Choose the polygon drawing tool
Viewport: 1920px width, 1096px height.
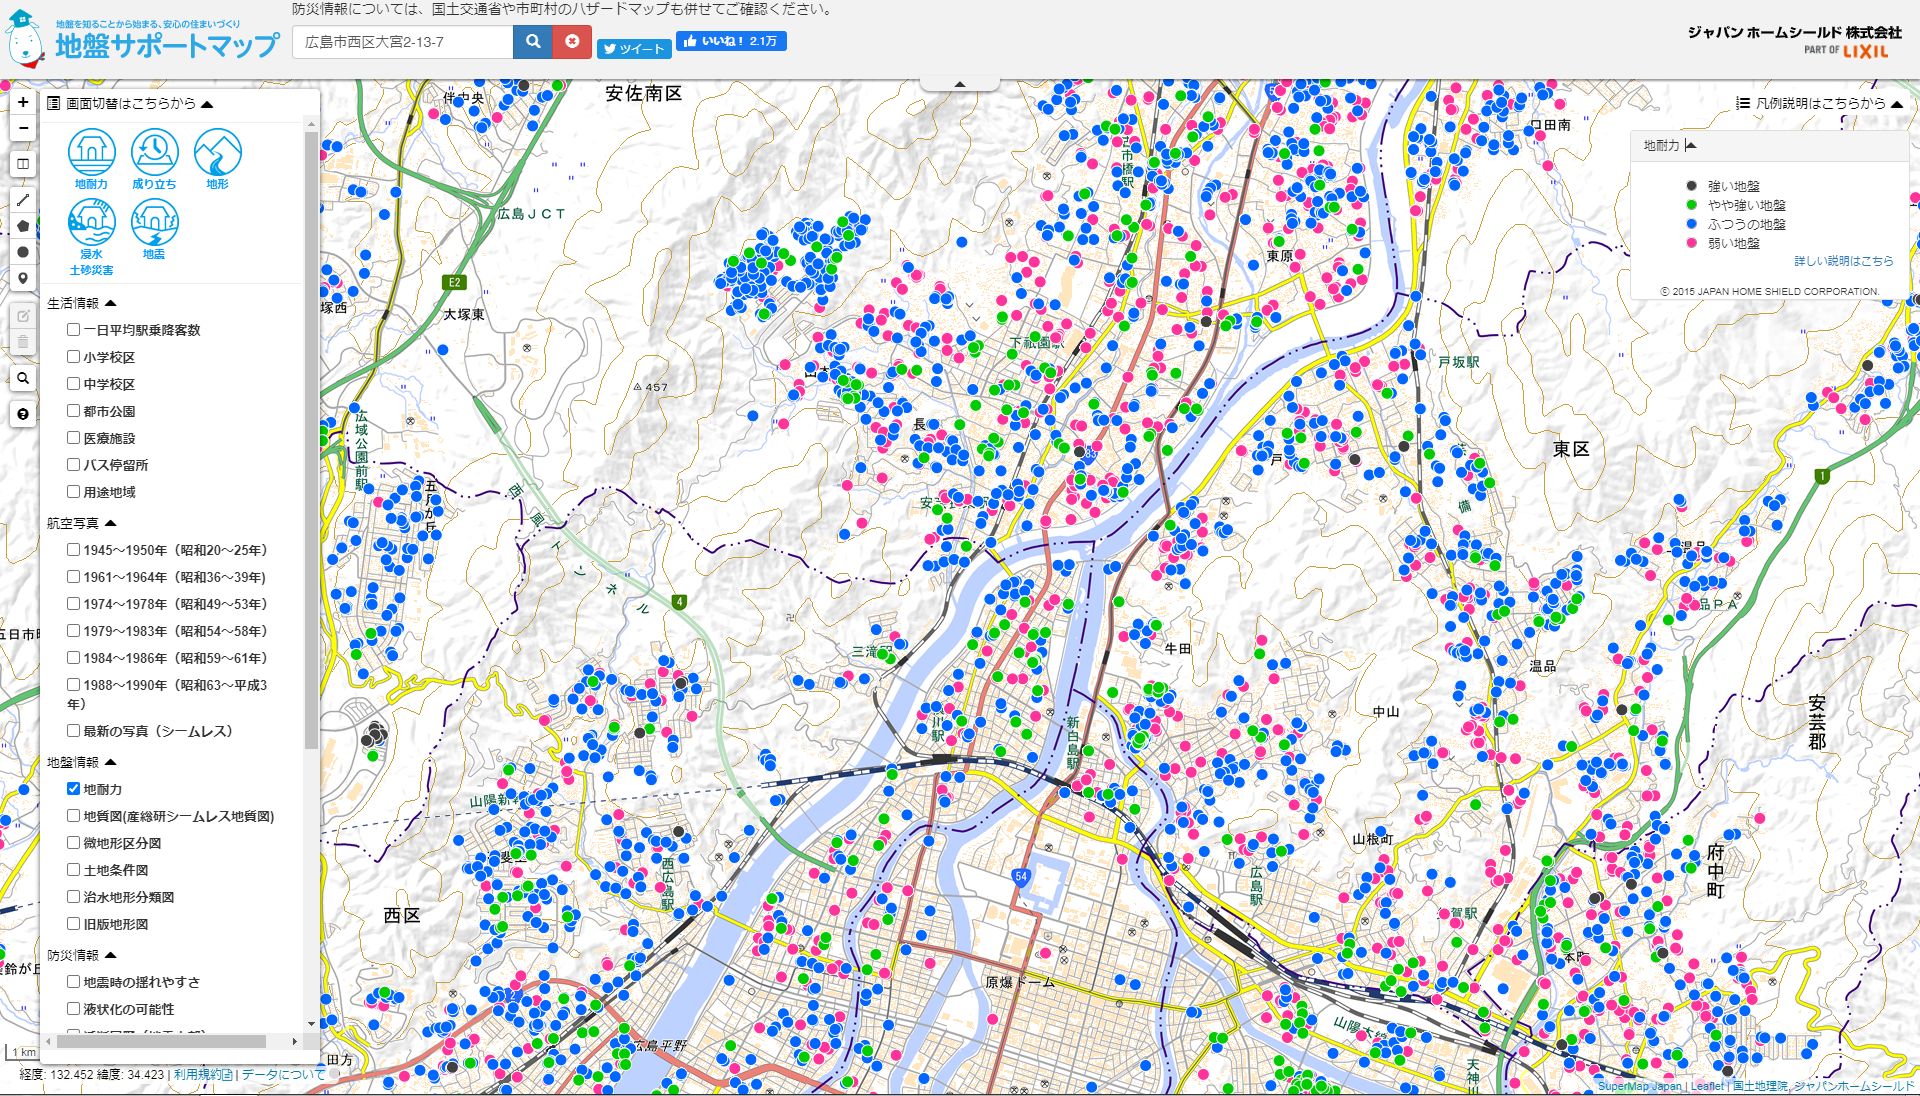point(23,226)
